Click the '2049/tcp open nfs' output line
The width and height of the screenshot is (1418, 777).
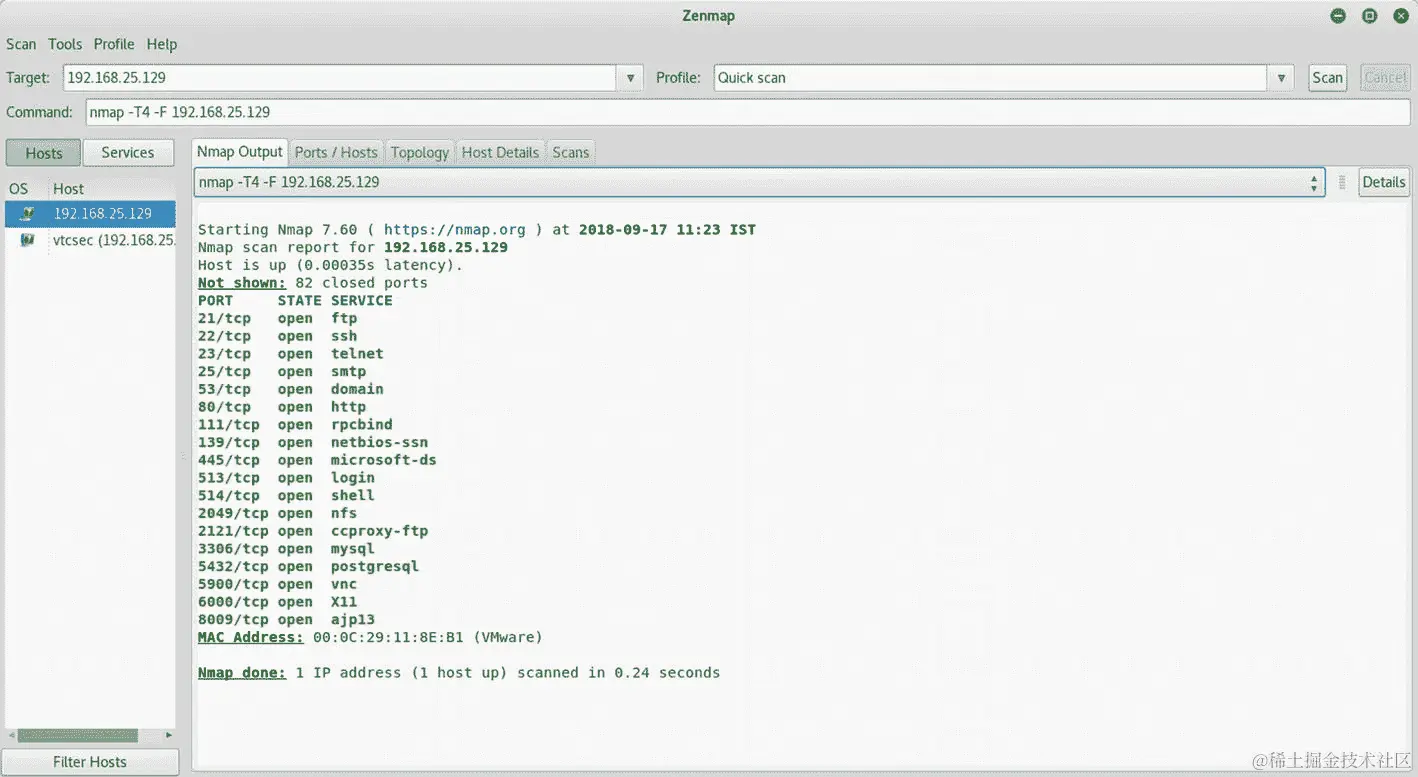click(x=277, y=514)
